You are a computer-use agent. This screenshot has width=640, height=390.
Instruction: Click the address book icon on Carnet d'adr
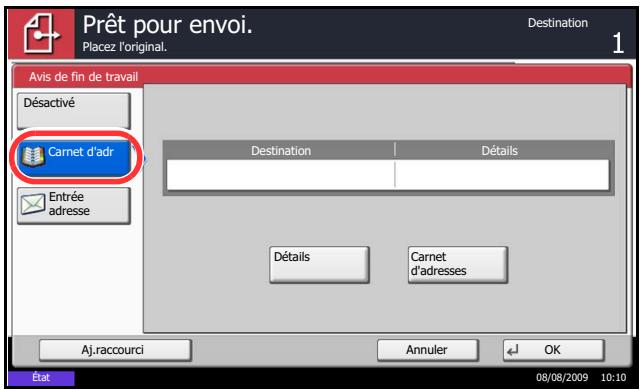coord(33,156)
